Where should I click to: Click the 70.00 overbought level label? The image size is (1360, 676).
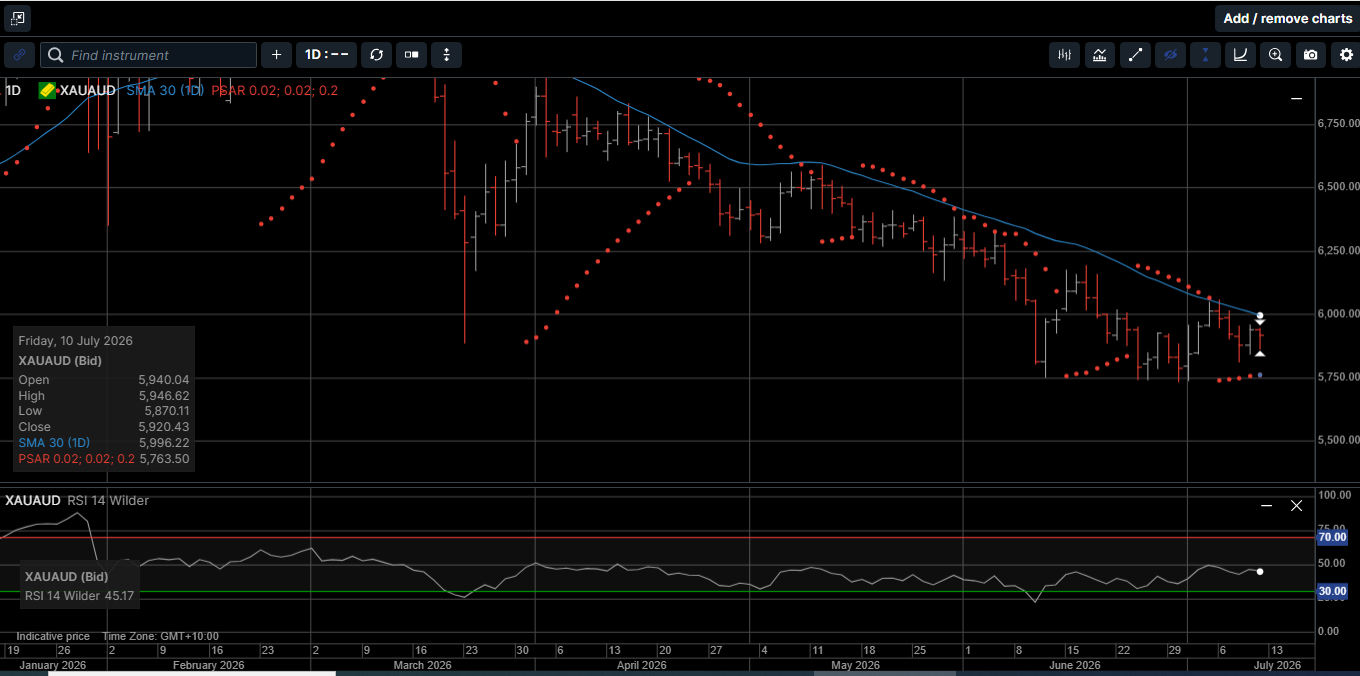tap(1332, 537)
